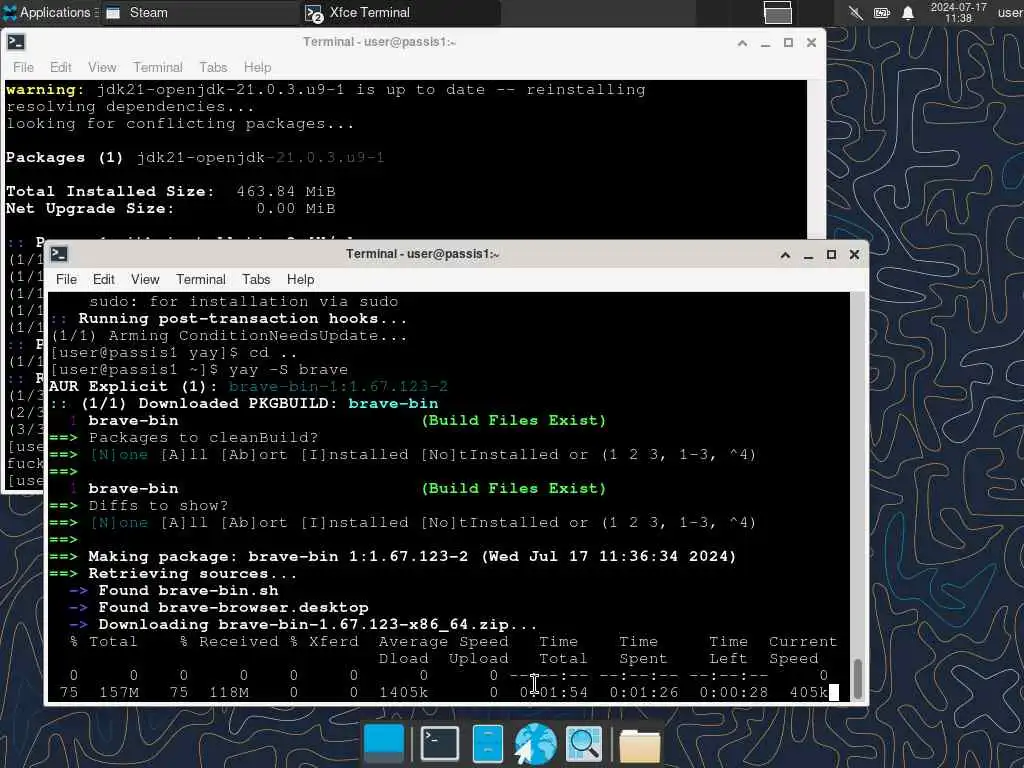The height and width of the screenshot is (768, 1024).
Task: Click 'Retrieving sources...' line
Action: point(193,573)
